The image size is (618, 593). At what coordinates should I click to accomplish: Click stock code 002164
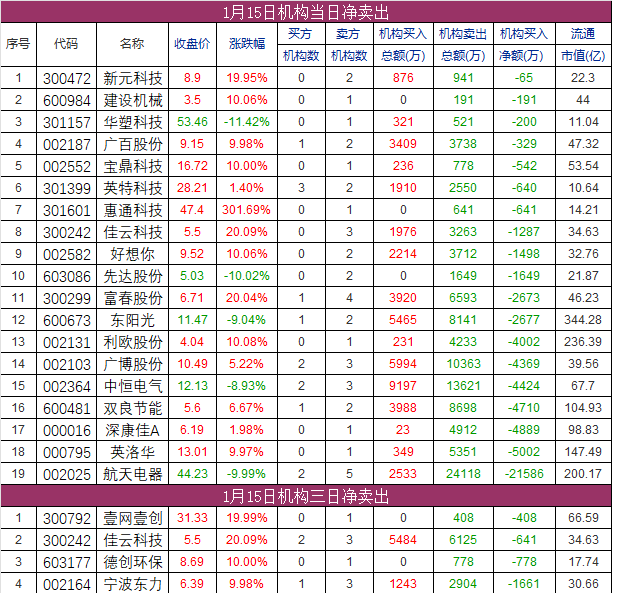(67, 585)
